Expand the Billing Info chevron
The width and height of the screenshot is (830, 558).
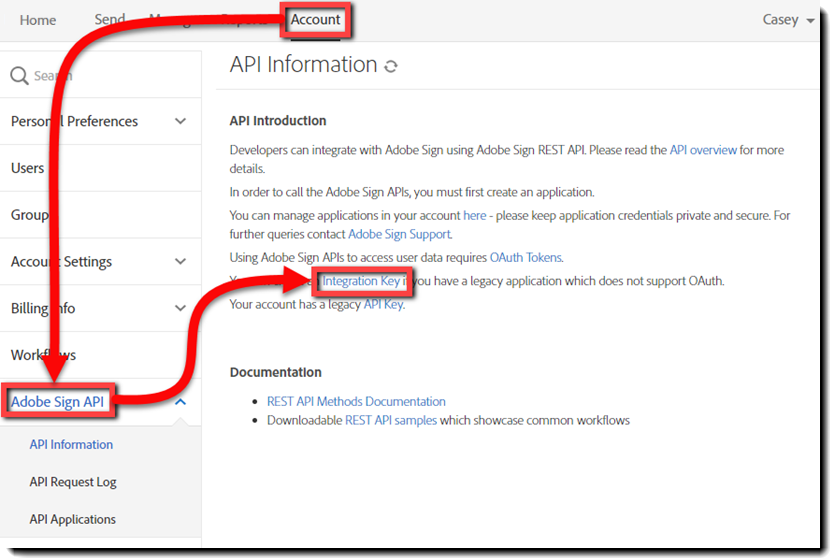click(x=181, y=308)
